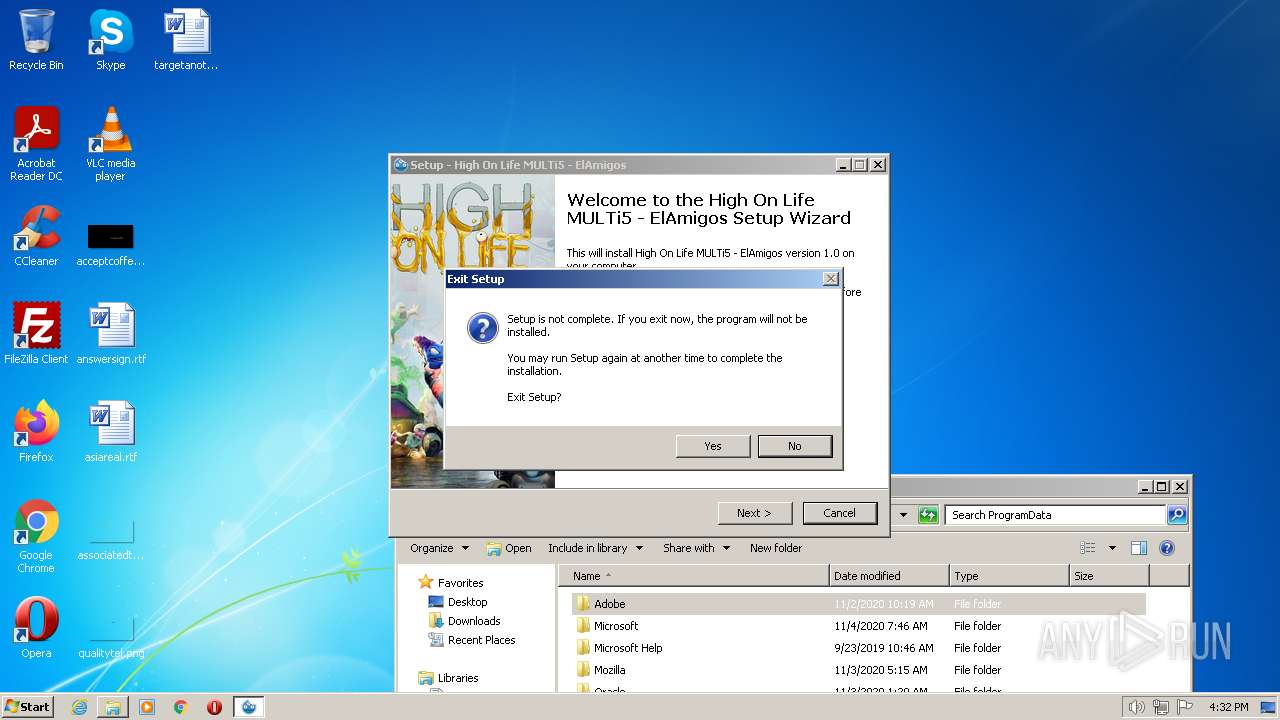Open Explorer help icon
This screenshot has width=1280, height=720.
(1166, 548)
